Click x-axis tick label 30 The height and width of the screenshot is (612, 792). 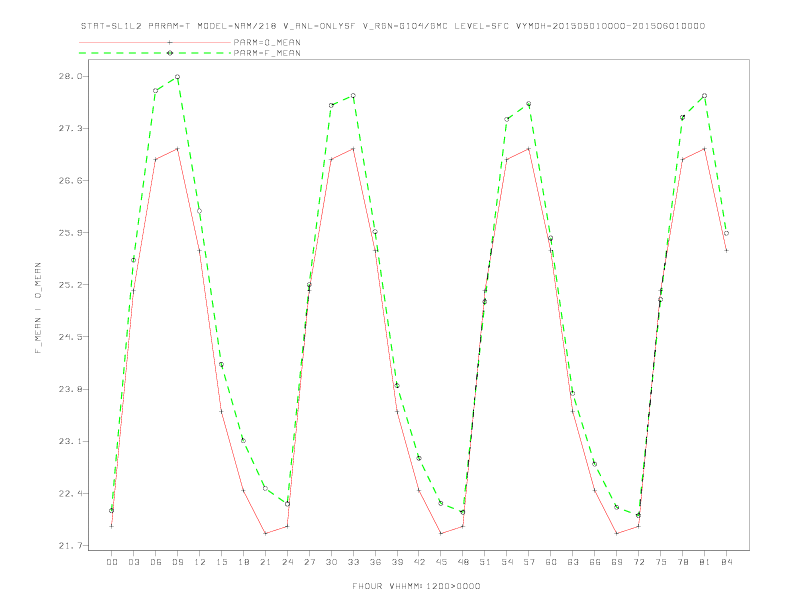click(331, 562)
